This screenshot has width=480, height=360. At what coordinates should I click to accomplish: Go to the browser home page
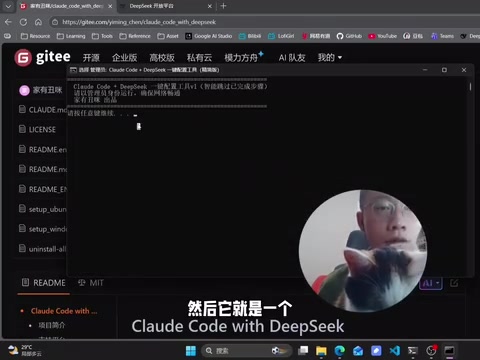tap(38, 22)
